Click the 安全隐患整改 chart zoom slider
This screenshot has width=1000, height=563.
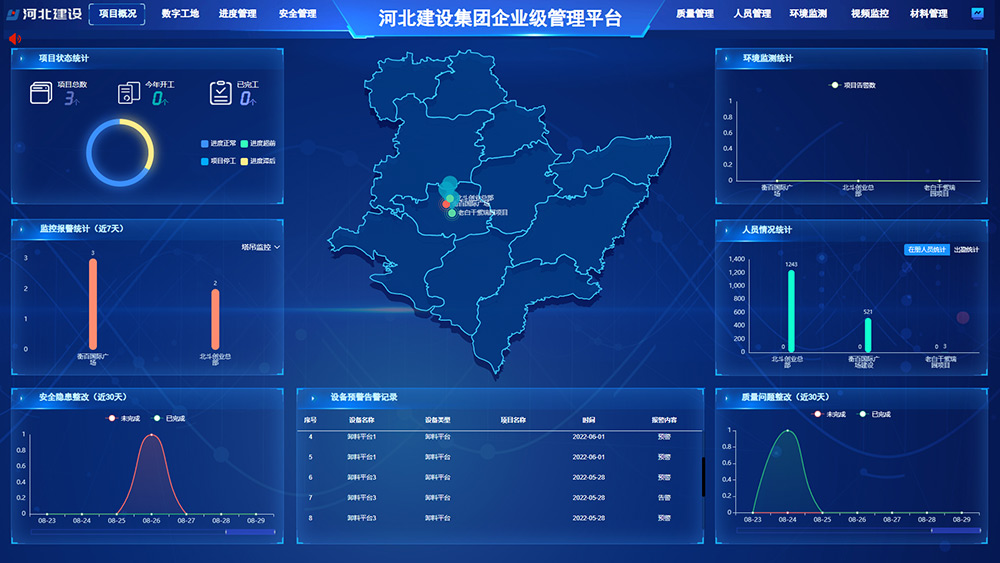point(249,532)
